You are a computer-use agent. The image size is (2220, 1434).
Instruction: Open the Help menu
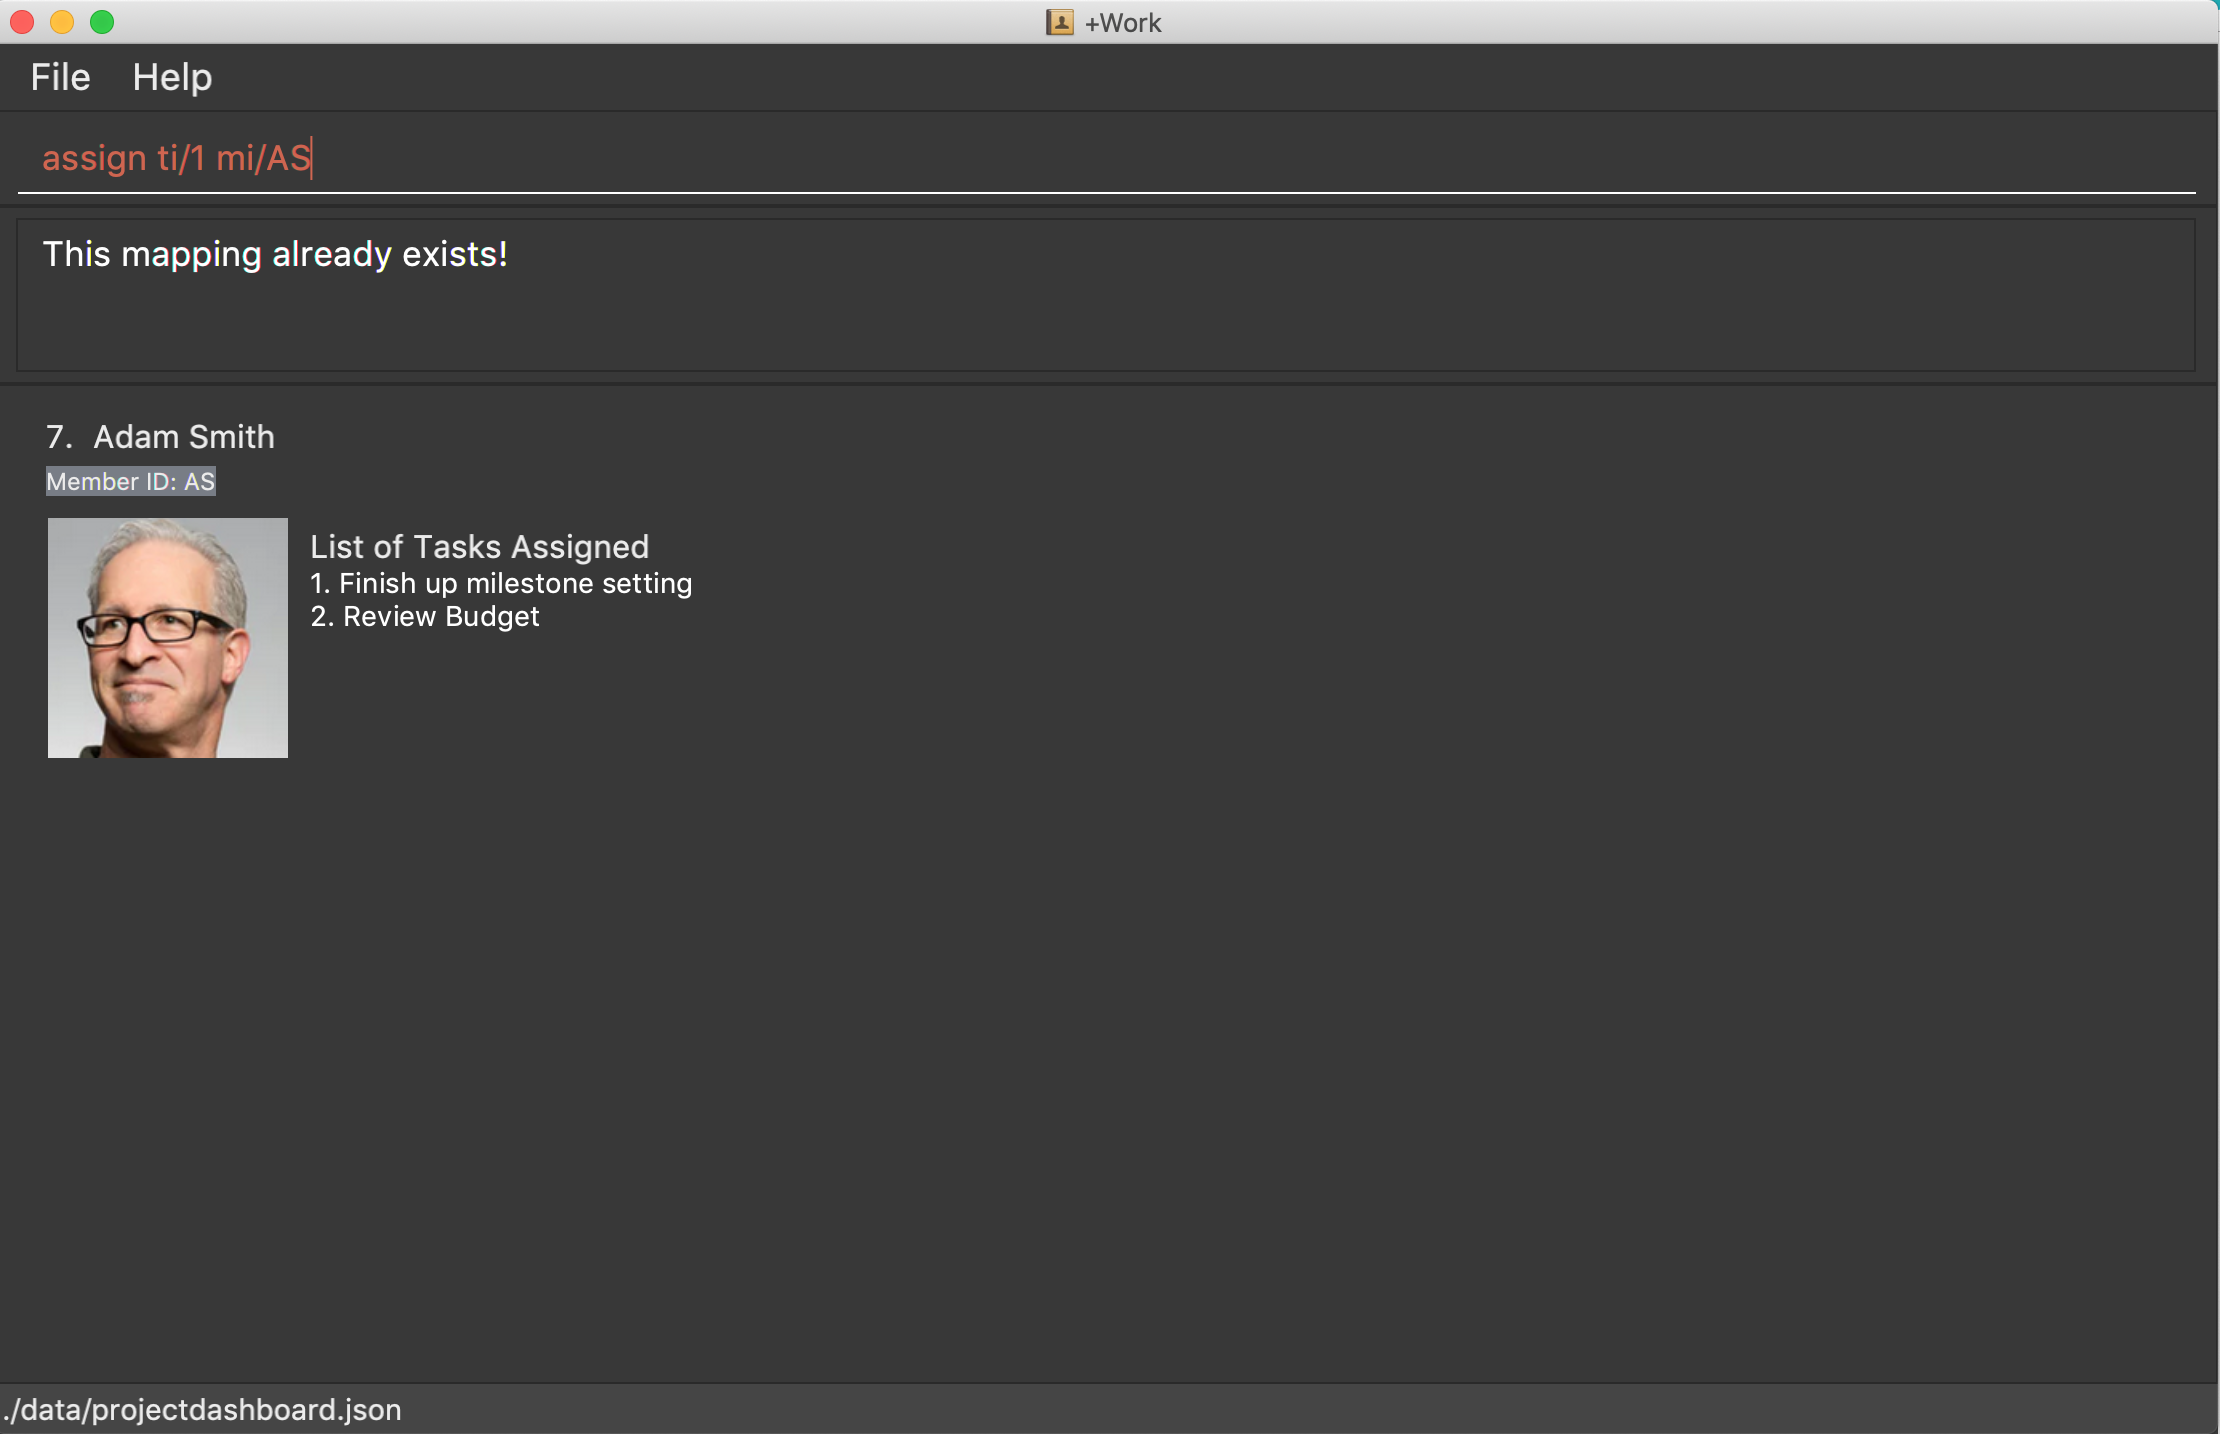(172, 77)
